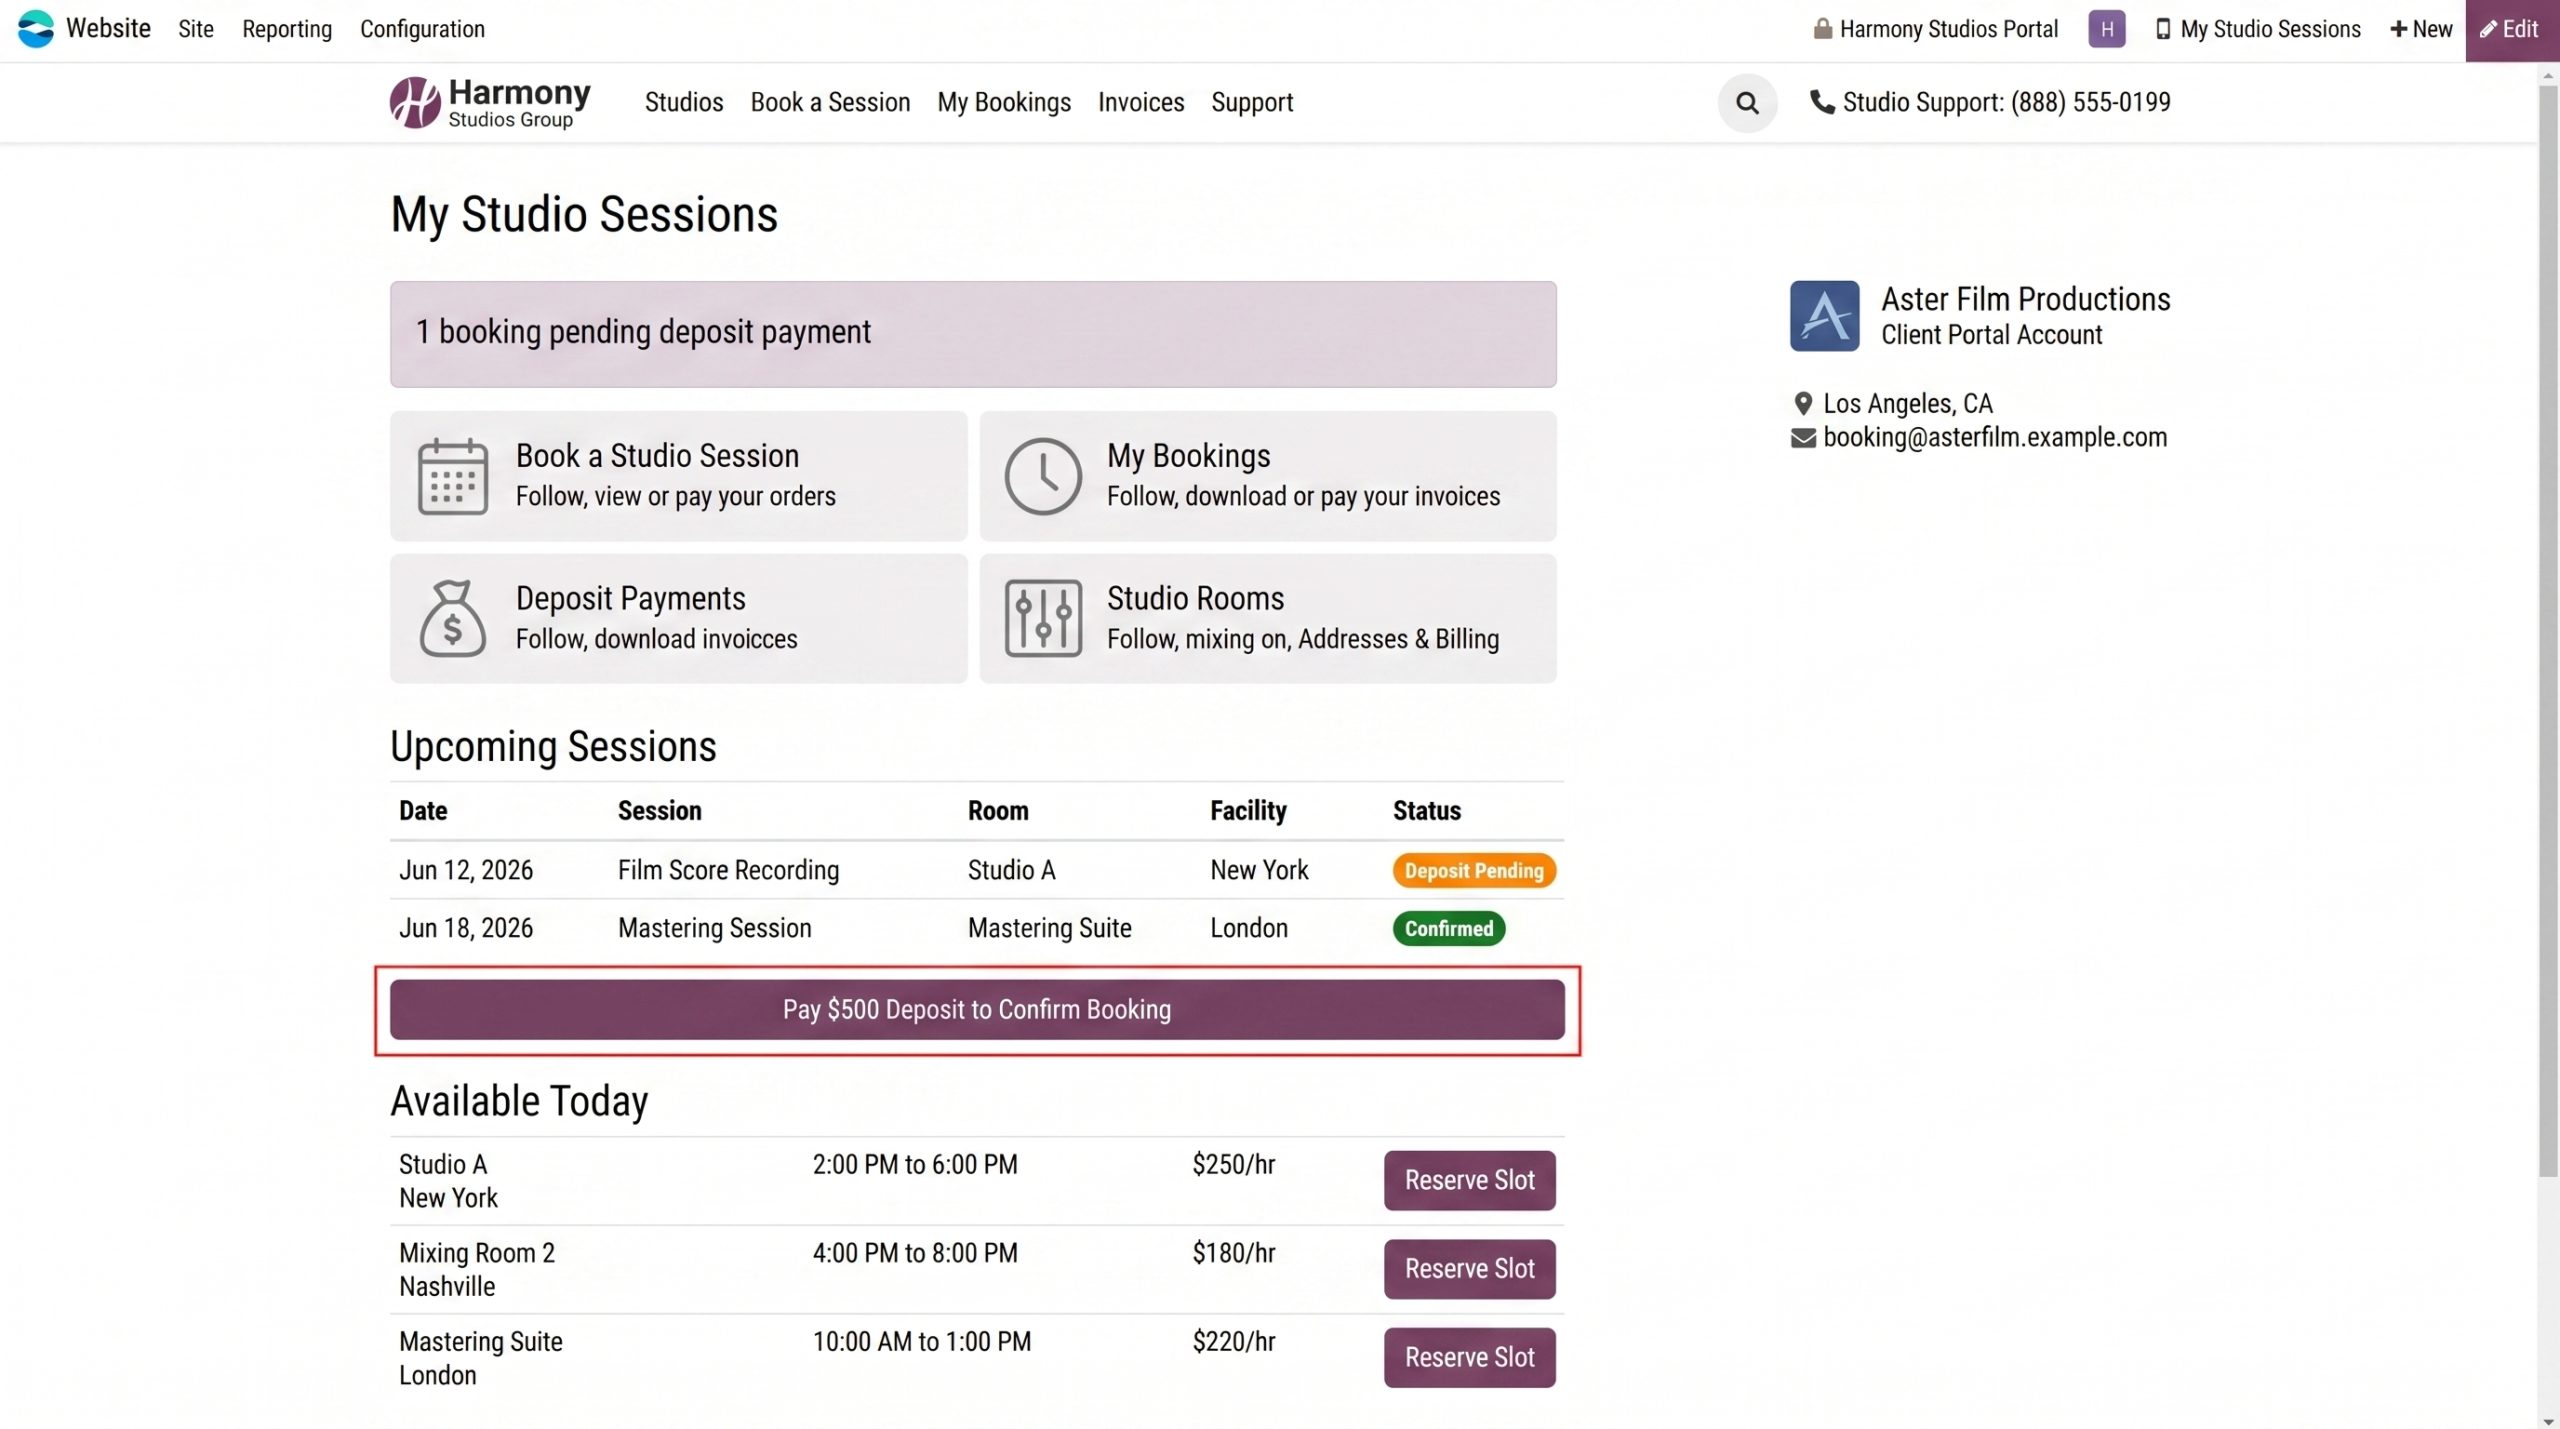Click the Jun 12, 2026 date cell
2560x1429 pixels.
point(466,870)
